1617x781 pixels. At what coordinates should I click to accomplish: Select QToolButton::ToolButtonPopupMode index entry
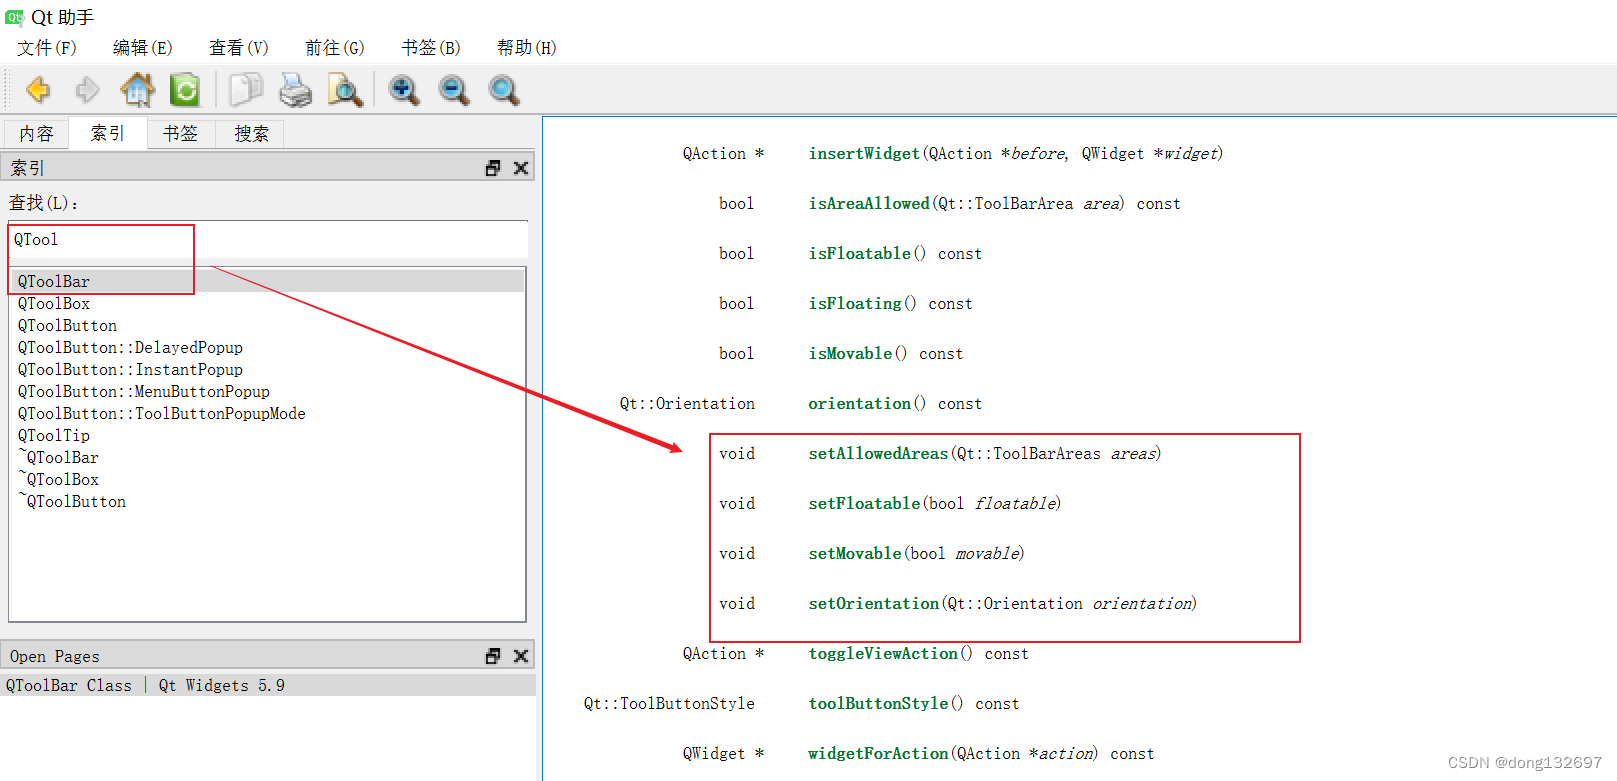(x=162, y=414)
